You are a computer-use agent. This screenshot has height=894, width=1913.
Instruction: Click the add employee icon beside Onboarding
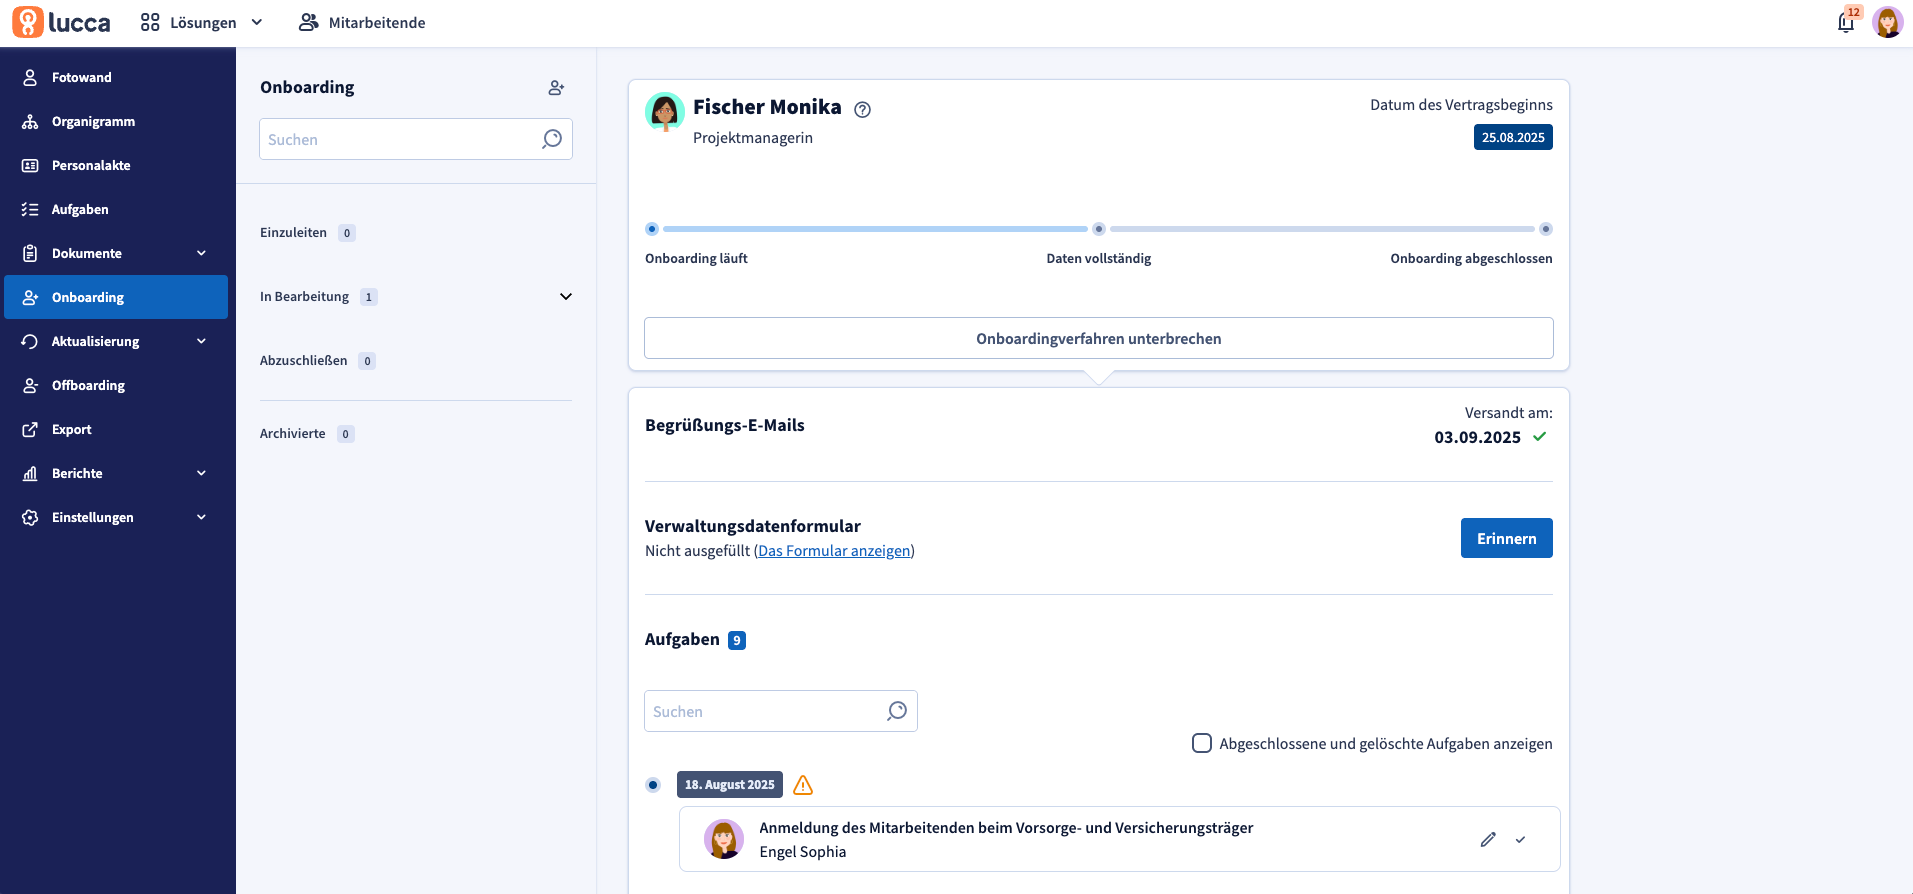(556, 88)
